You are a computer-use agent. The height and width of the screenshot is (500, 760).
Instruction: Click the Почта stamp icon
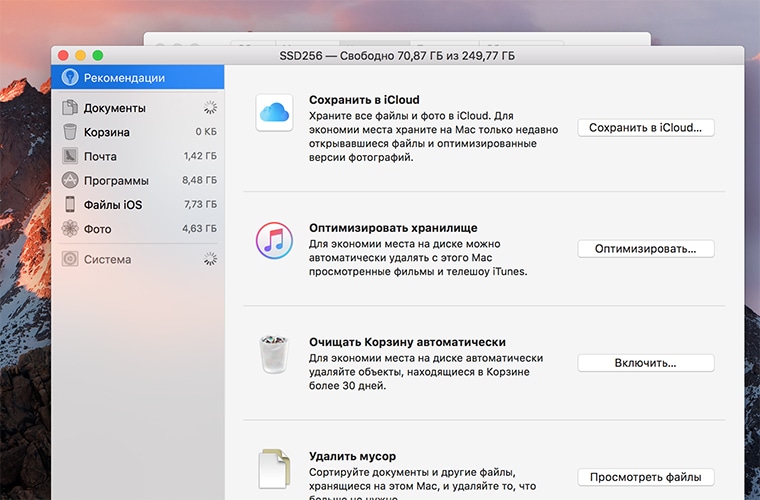pos(70,156)
